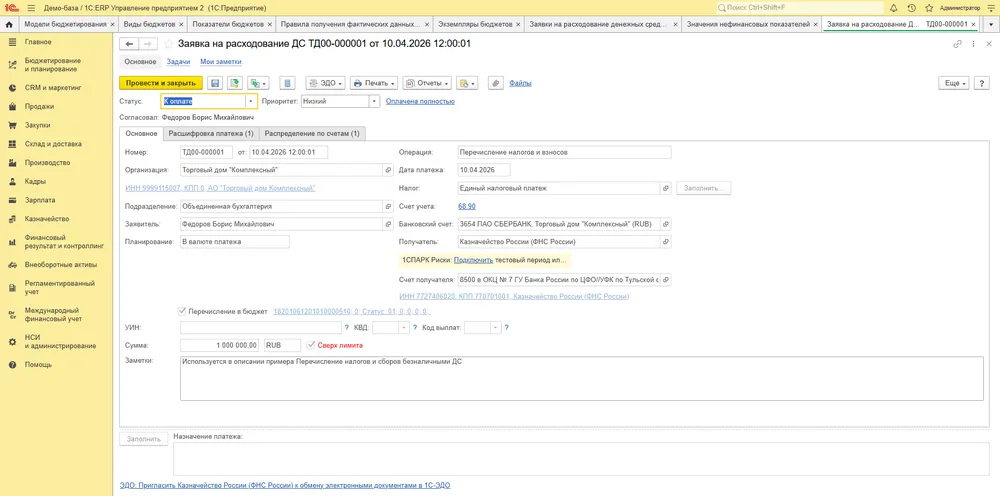
Task: Click into the УИН input field
Action: pos(261,328)
